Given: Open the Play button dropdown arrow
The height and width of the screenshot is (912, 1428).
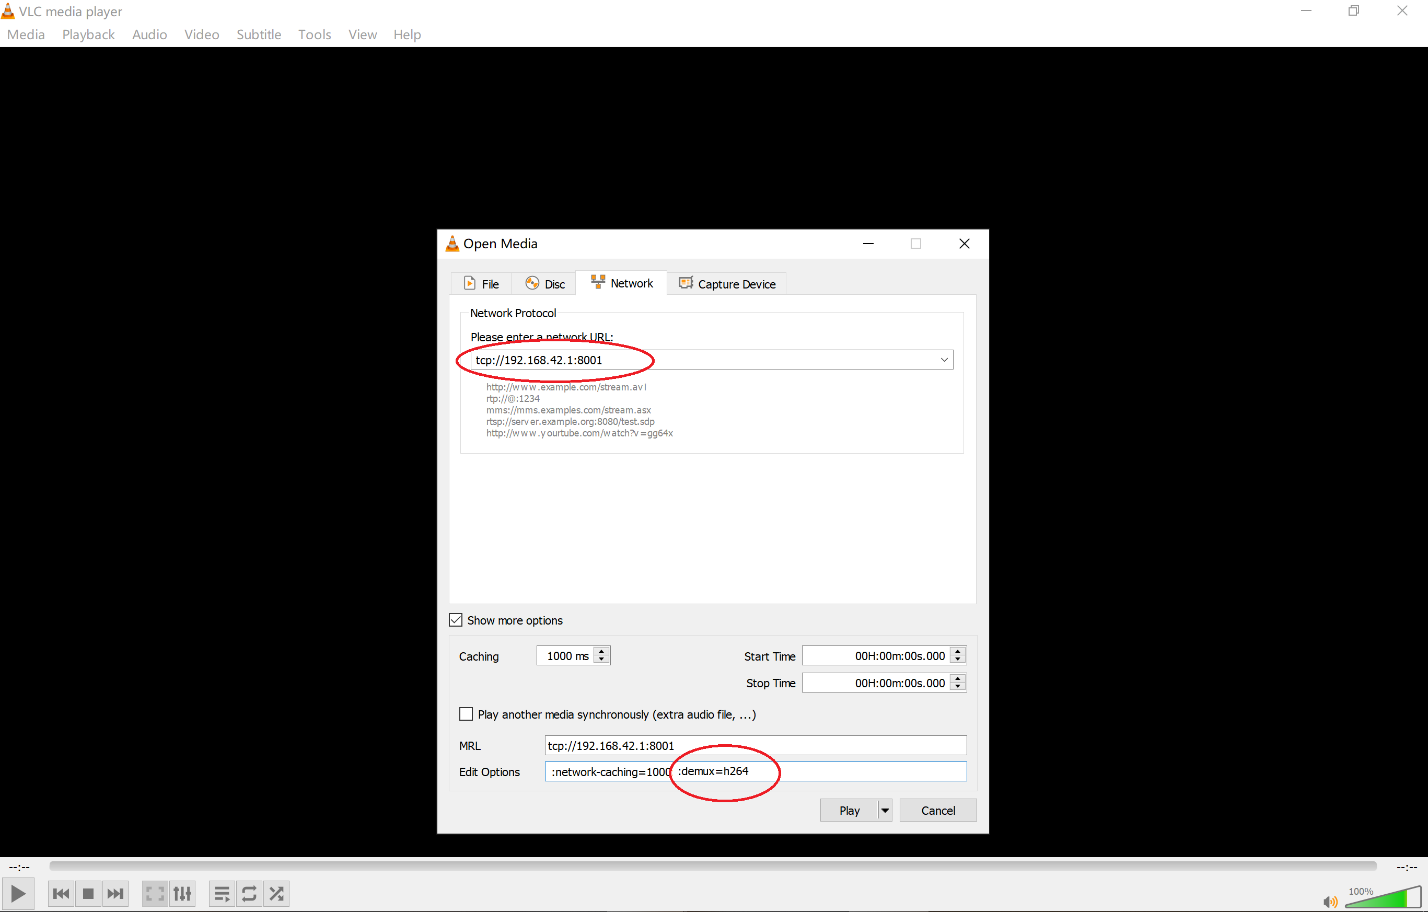Looking at the screenshot, I should pyautogui.click(x=885, y=810).
